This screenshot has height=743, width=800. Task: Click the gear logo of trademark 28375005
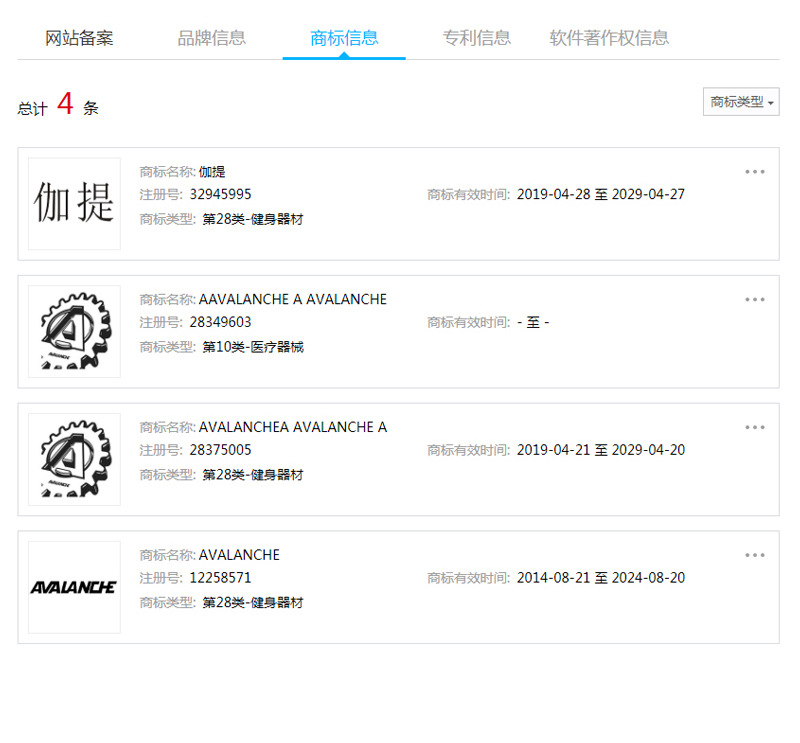tap(74, 460)
